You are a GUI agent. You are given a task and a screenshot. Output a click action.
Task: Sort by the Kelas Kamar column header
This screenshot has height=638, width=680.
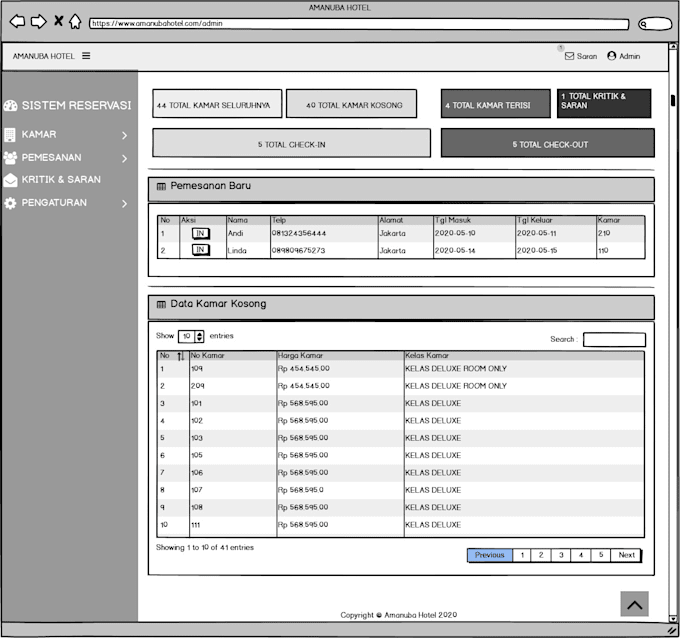pos(427,356)
